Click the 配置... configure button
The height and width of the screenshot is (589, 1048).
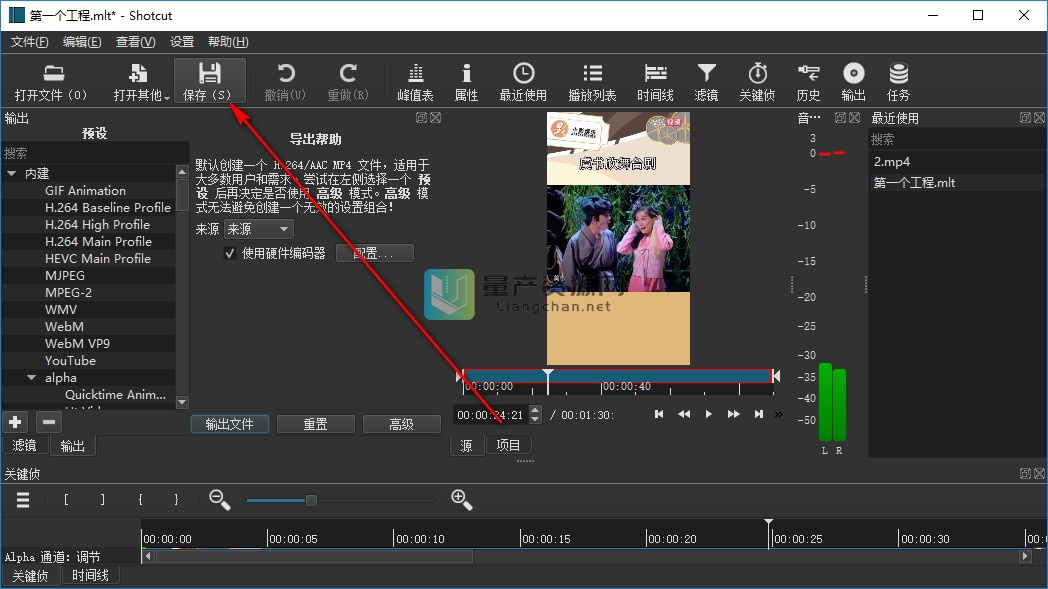[374, 253]
